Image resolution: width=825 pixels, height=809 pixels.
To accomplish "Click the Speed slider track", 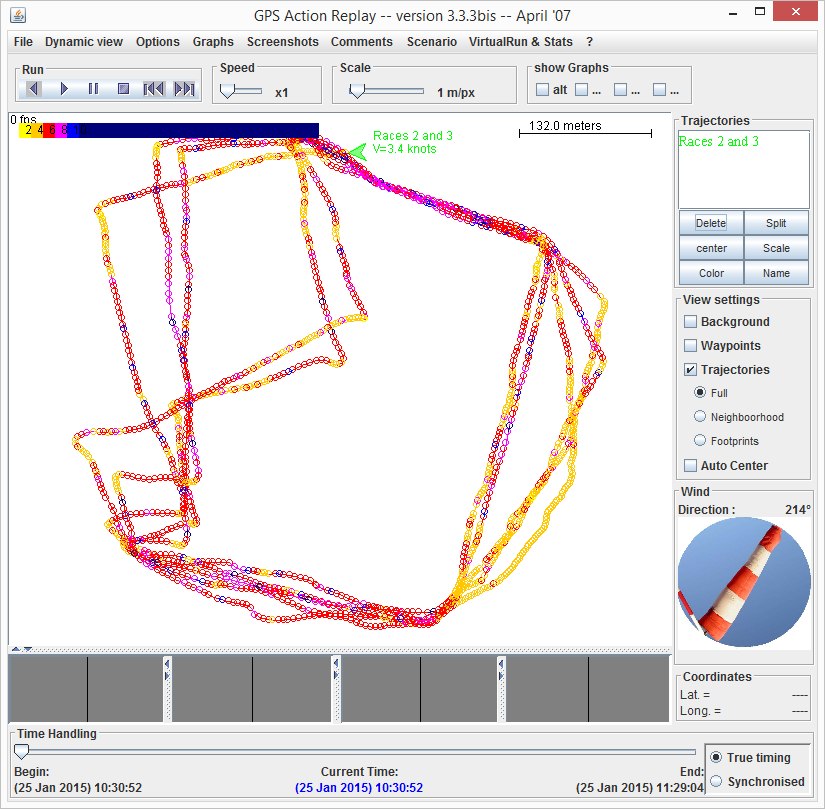I will 245,90.
